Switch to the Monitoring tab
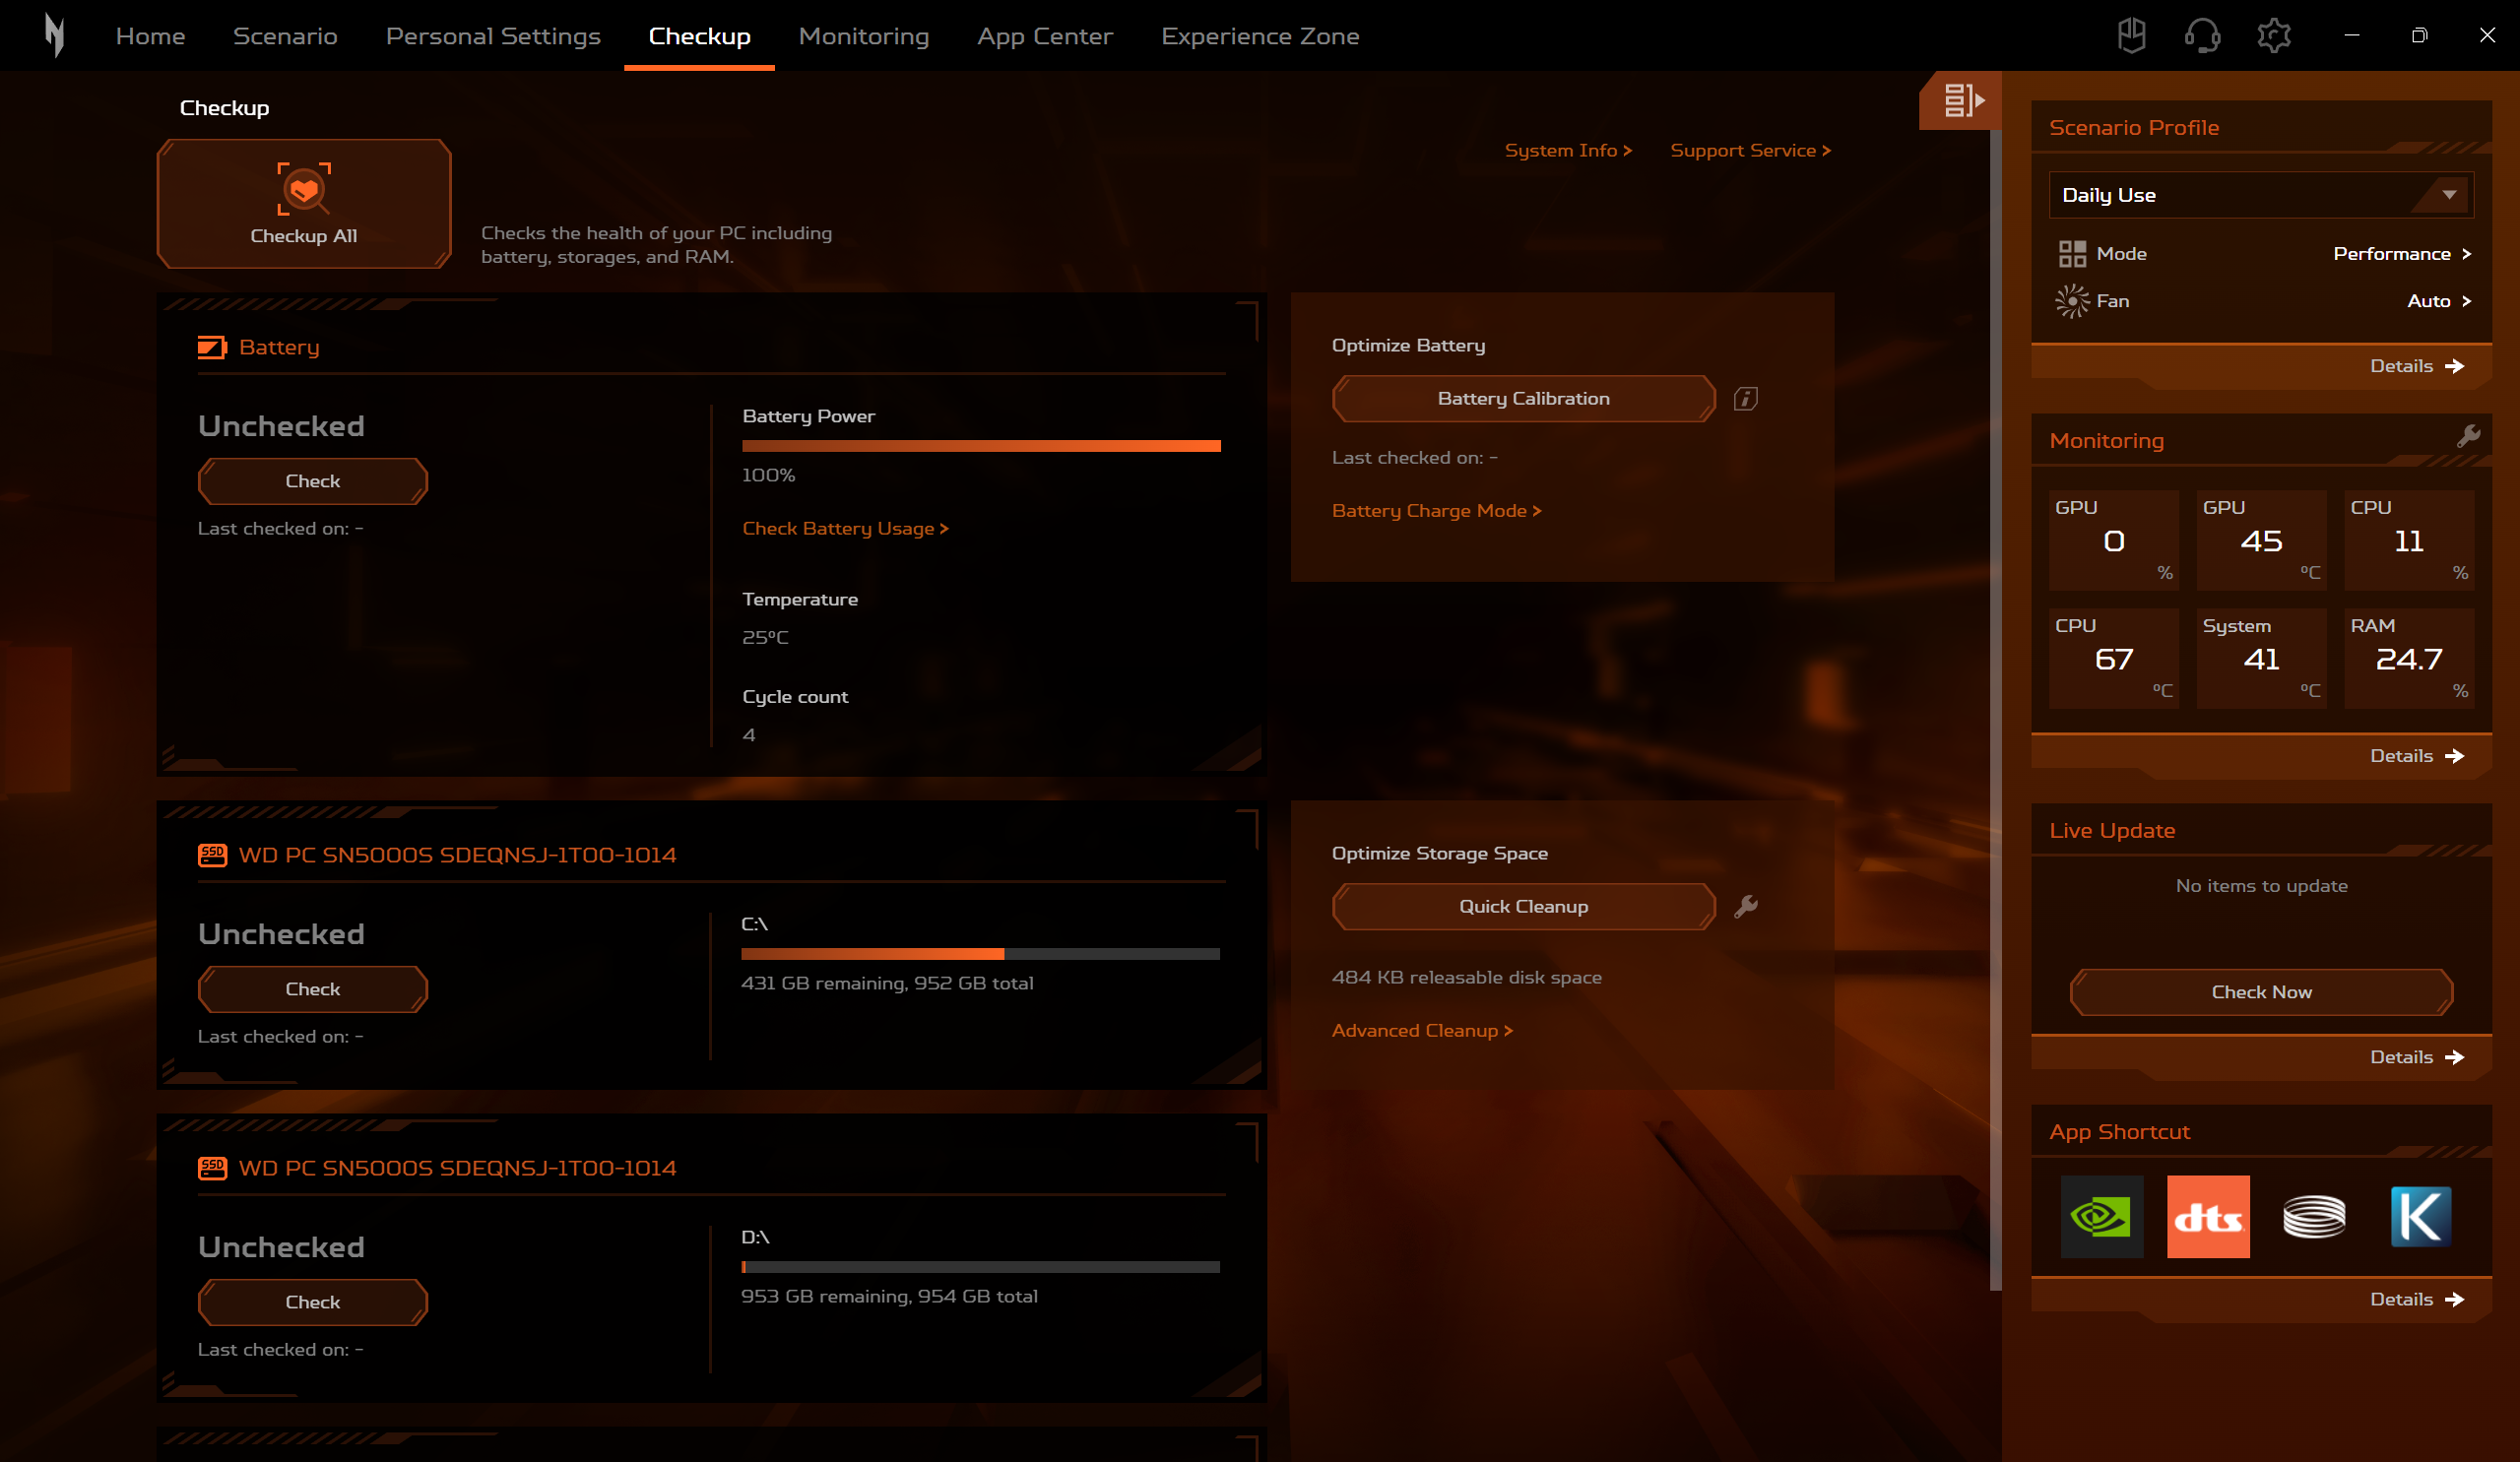This screenshot has height=1462, width=2520. point(863,36)
